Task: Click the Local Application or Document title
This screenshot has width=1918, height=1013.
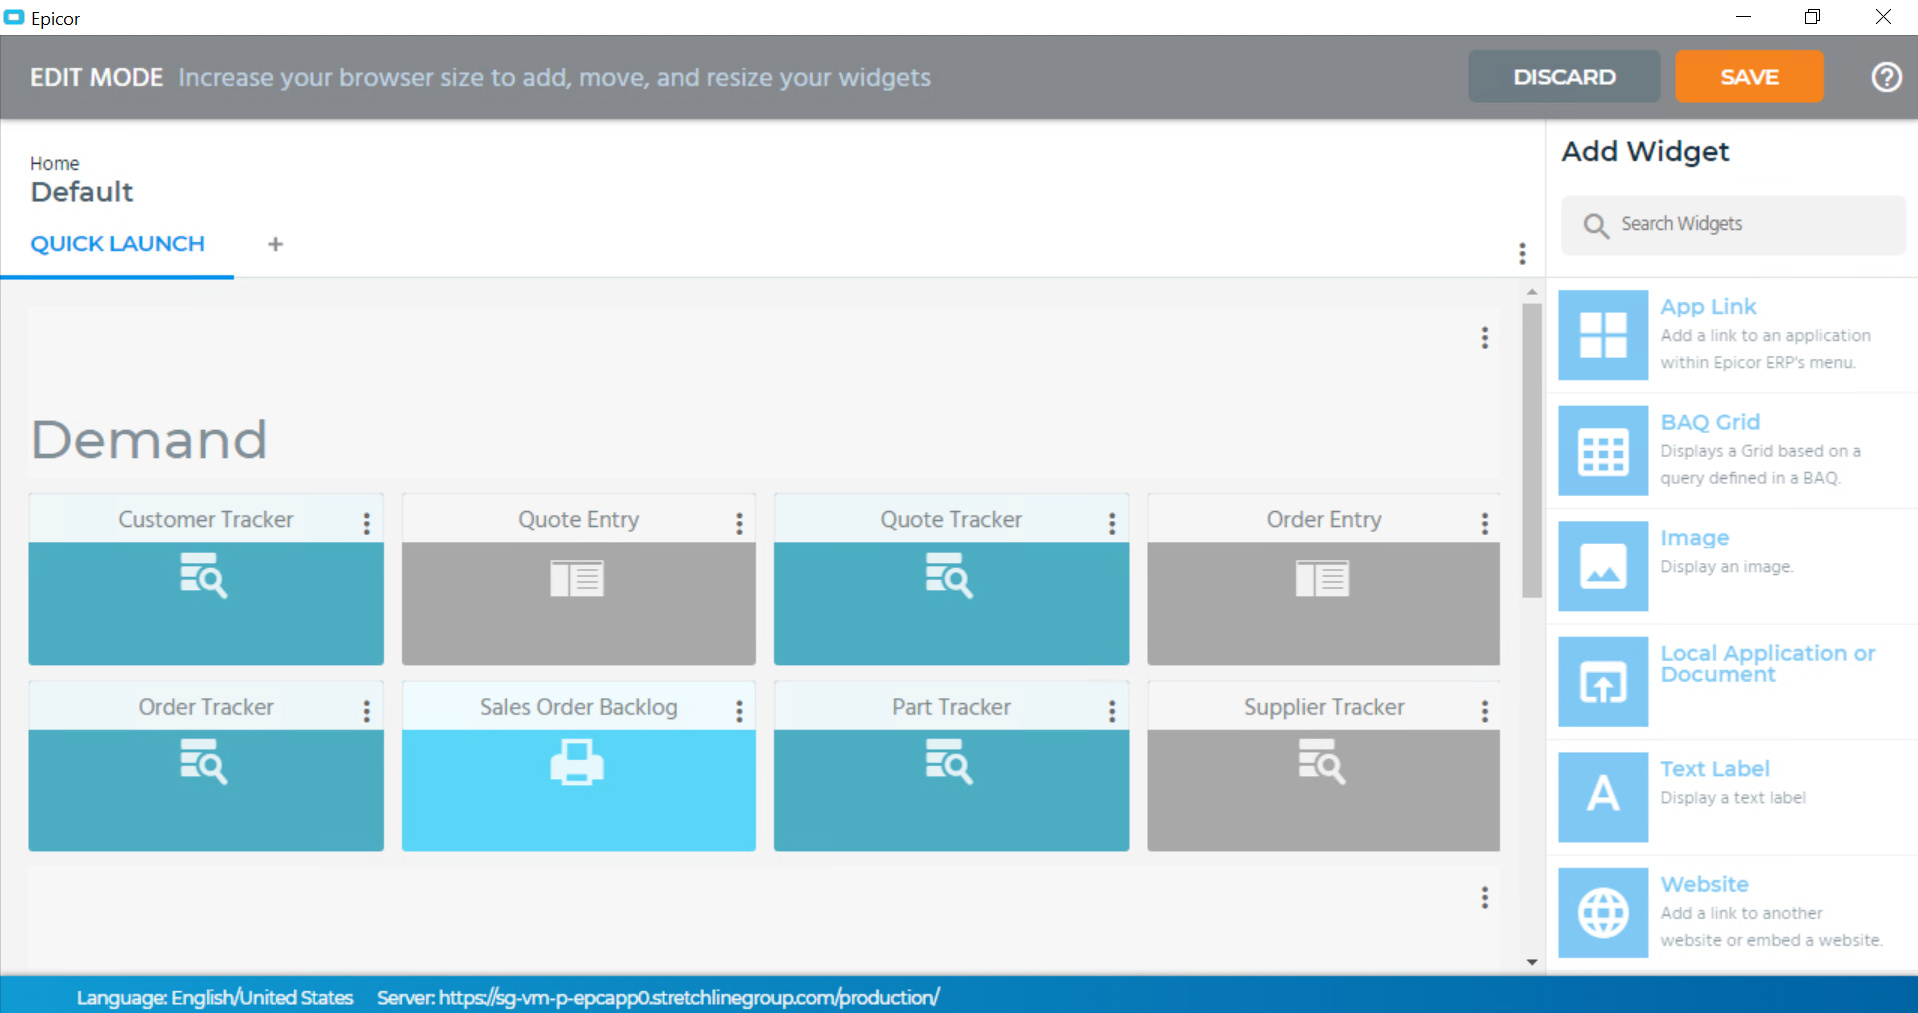Action: 1767,663
